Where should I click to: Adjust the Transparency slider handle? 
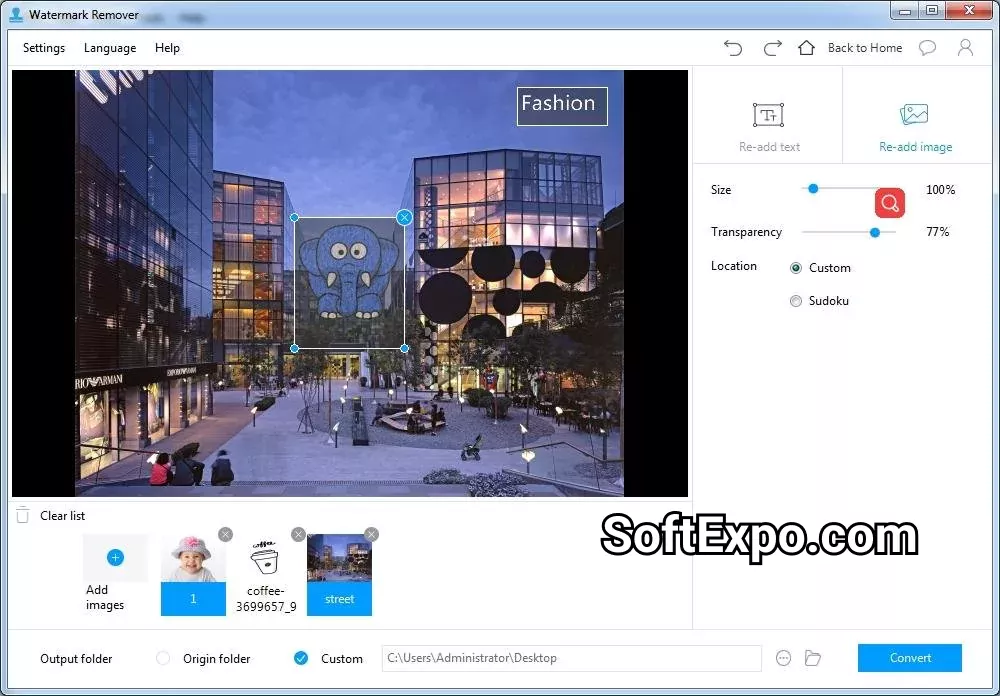click(875, 231)
